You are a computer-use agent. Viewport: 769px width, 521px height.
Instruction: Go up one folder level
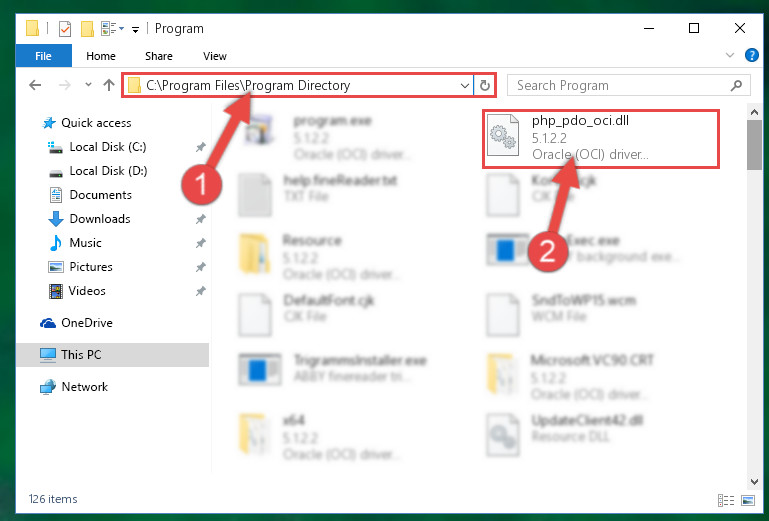tap(109, 85)
